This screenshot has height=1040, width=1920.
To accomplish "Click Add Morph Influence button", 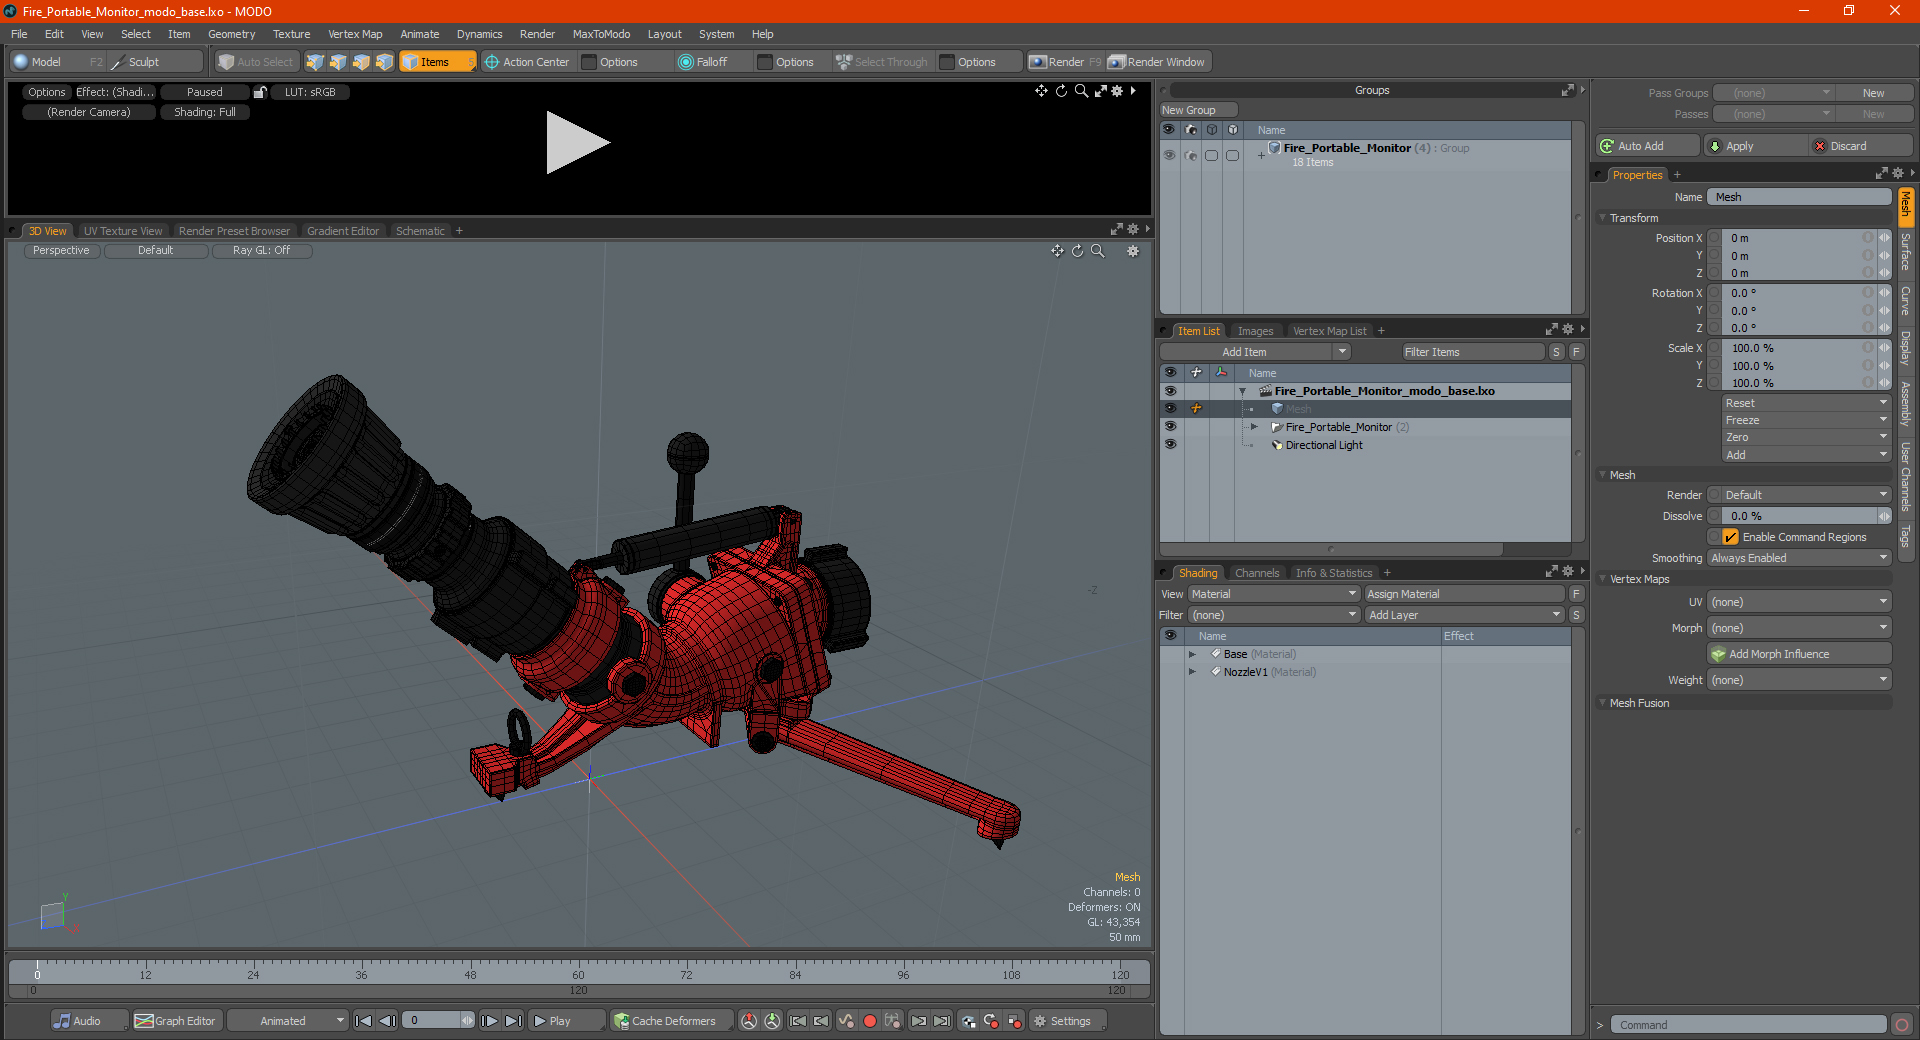I will pos(1800,654).
